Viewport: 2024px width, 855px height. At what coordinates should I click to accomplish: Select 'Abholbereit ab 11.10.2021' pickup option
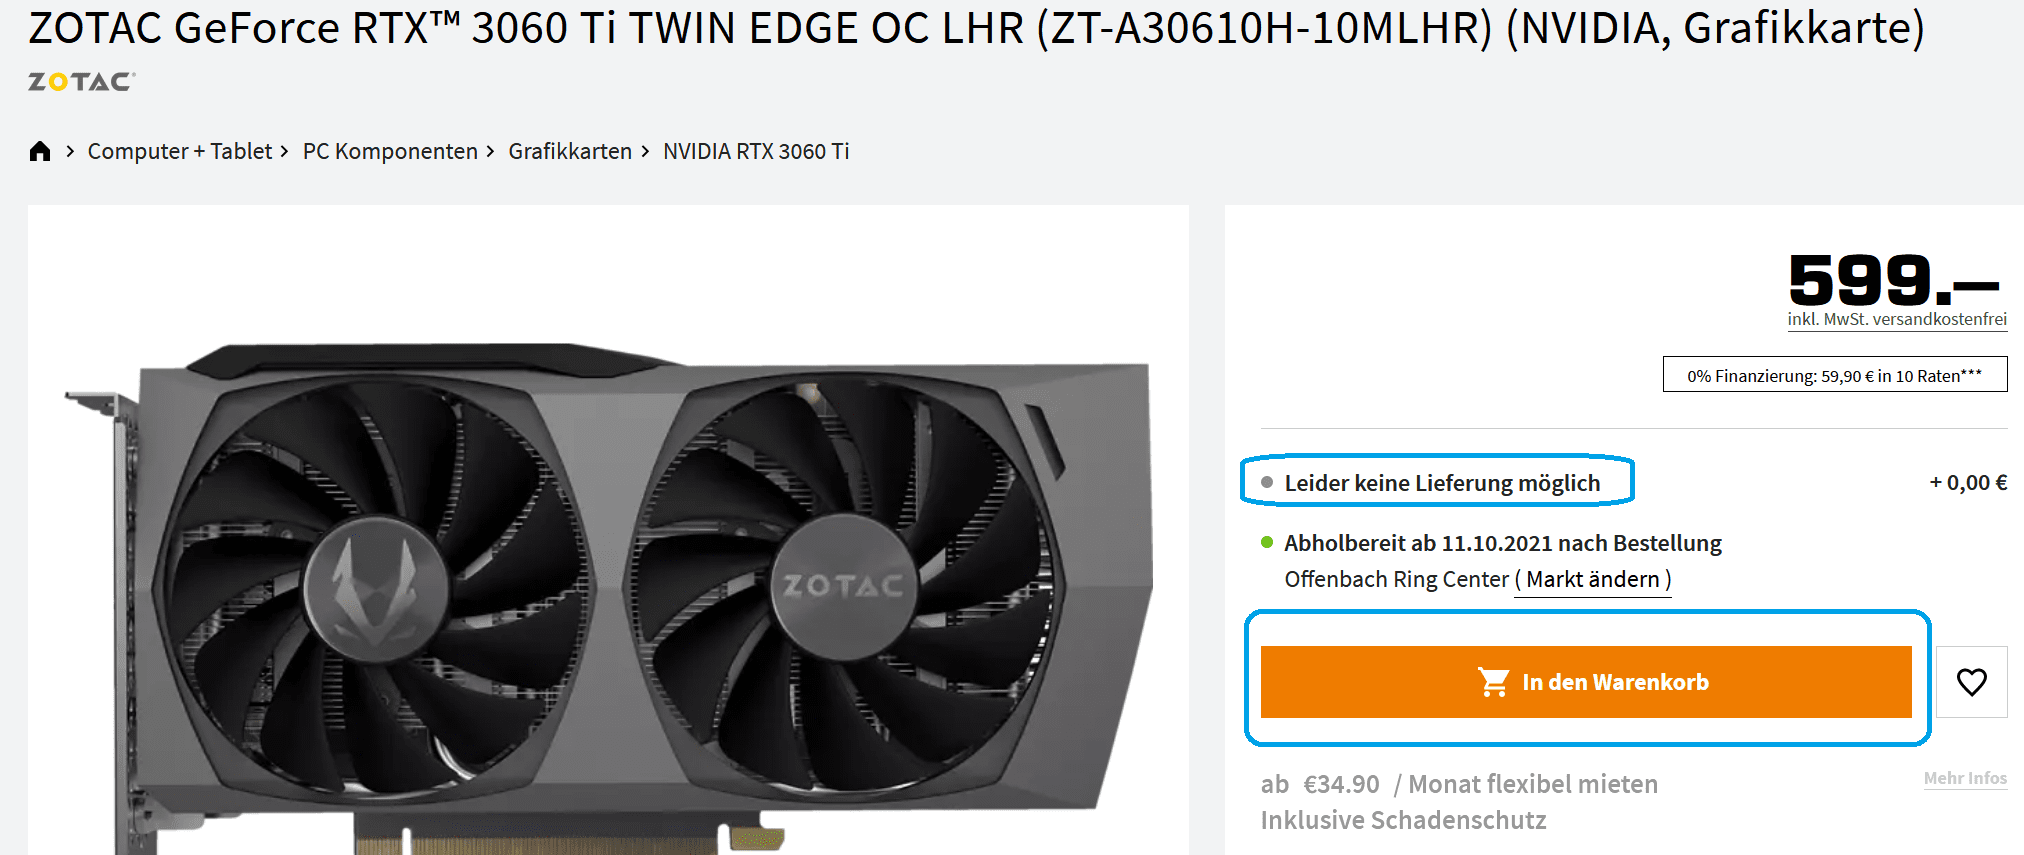point(1503,543)
